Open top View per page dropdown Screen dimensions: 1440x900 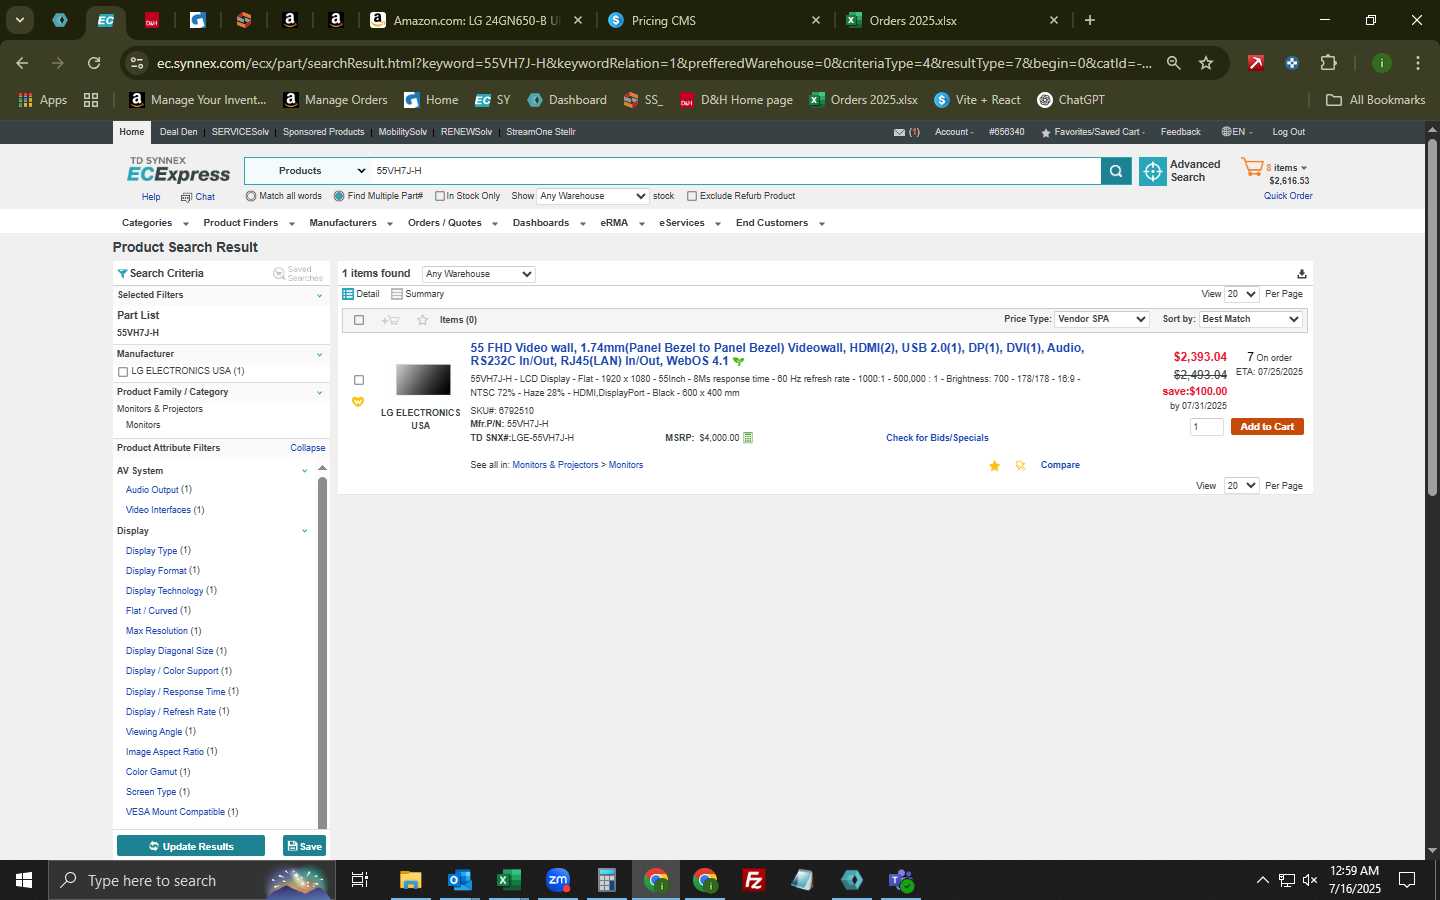(1241, 294)
